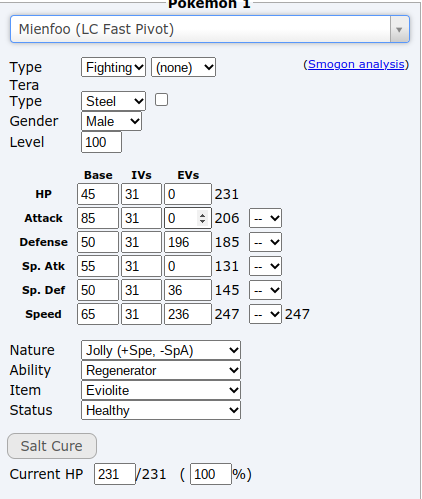Click the Speed EVs field showing 236

click(x=188, y=314)
